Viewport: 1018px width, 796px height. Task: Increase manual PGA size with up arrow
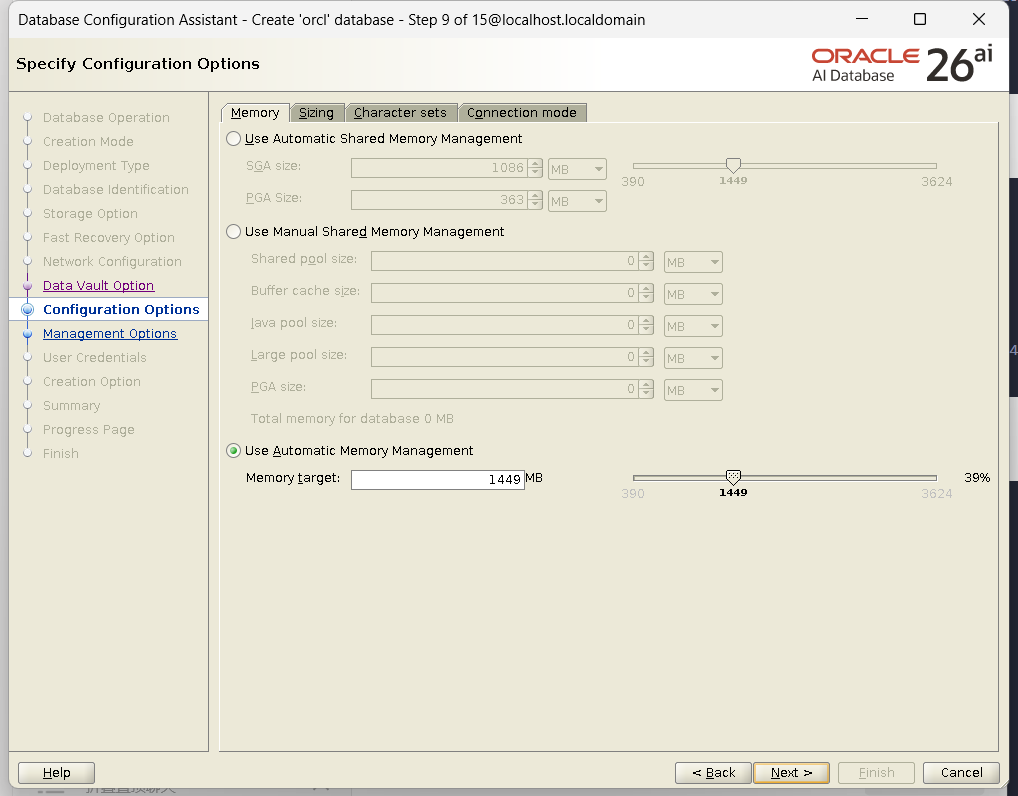646,384
